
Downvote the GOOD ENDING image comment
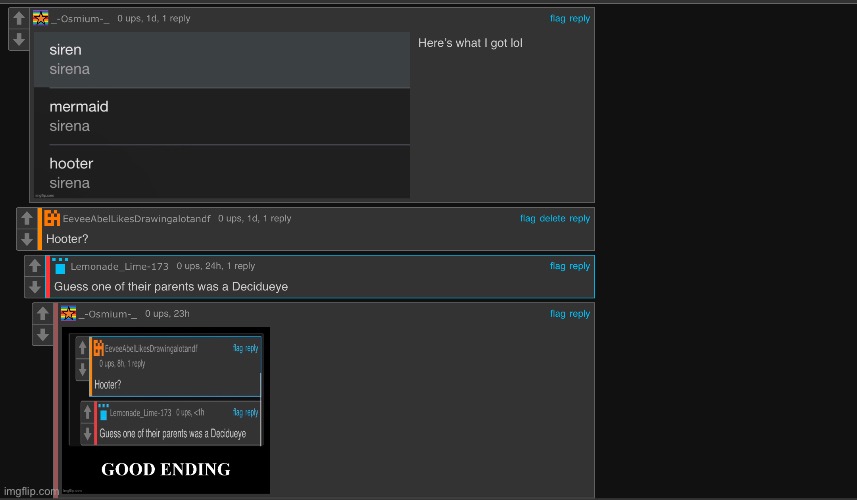(x=42, y=335)
